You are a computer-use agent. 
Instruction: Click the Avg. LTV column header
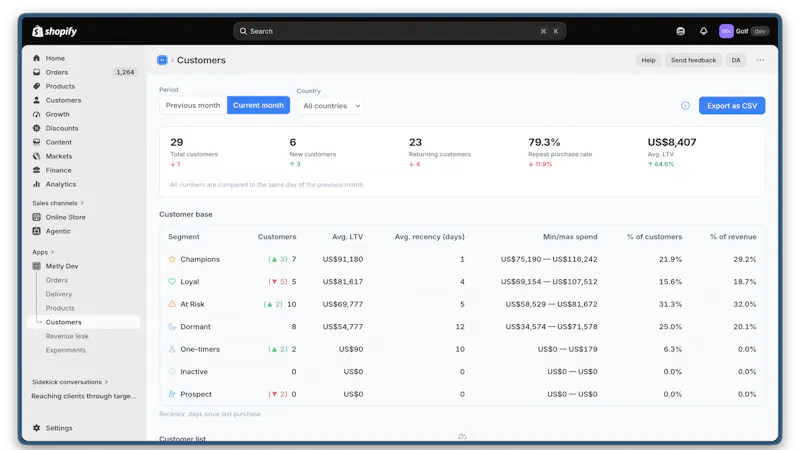[347, 237]
